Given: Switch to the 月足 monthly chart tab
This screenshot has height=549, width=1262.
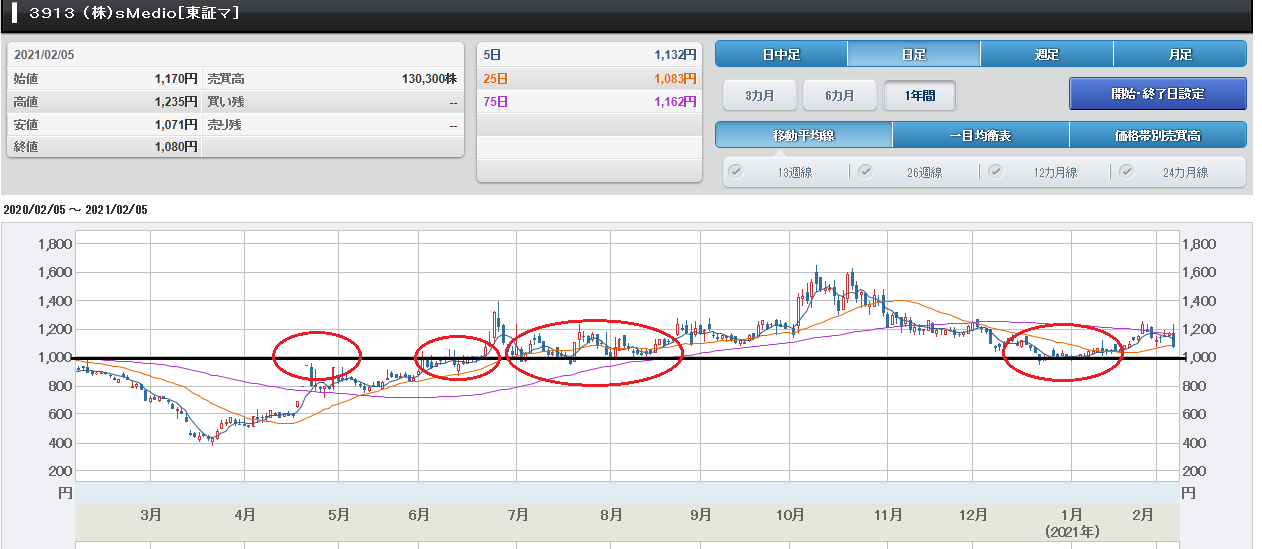Looking at the screenshot, I should click(1179, 54).
